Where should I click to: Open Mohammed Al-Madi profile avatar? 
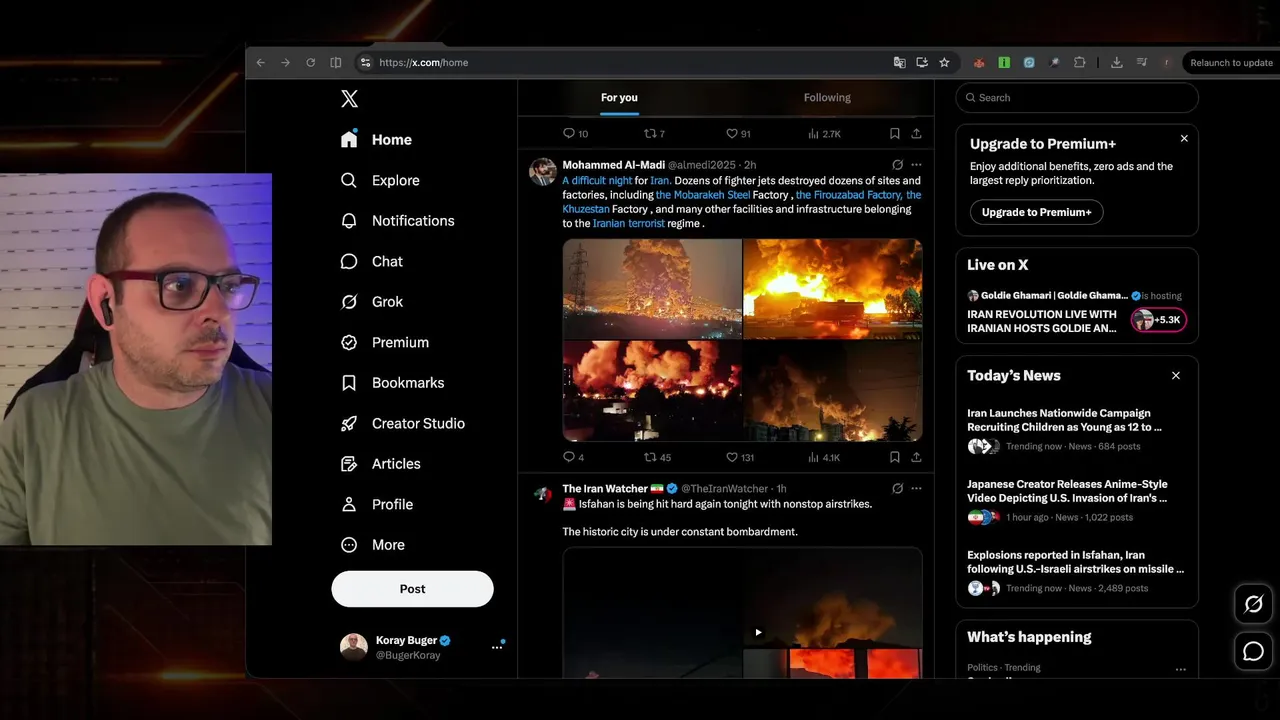coord(543,171)
